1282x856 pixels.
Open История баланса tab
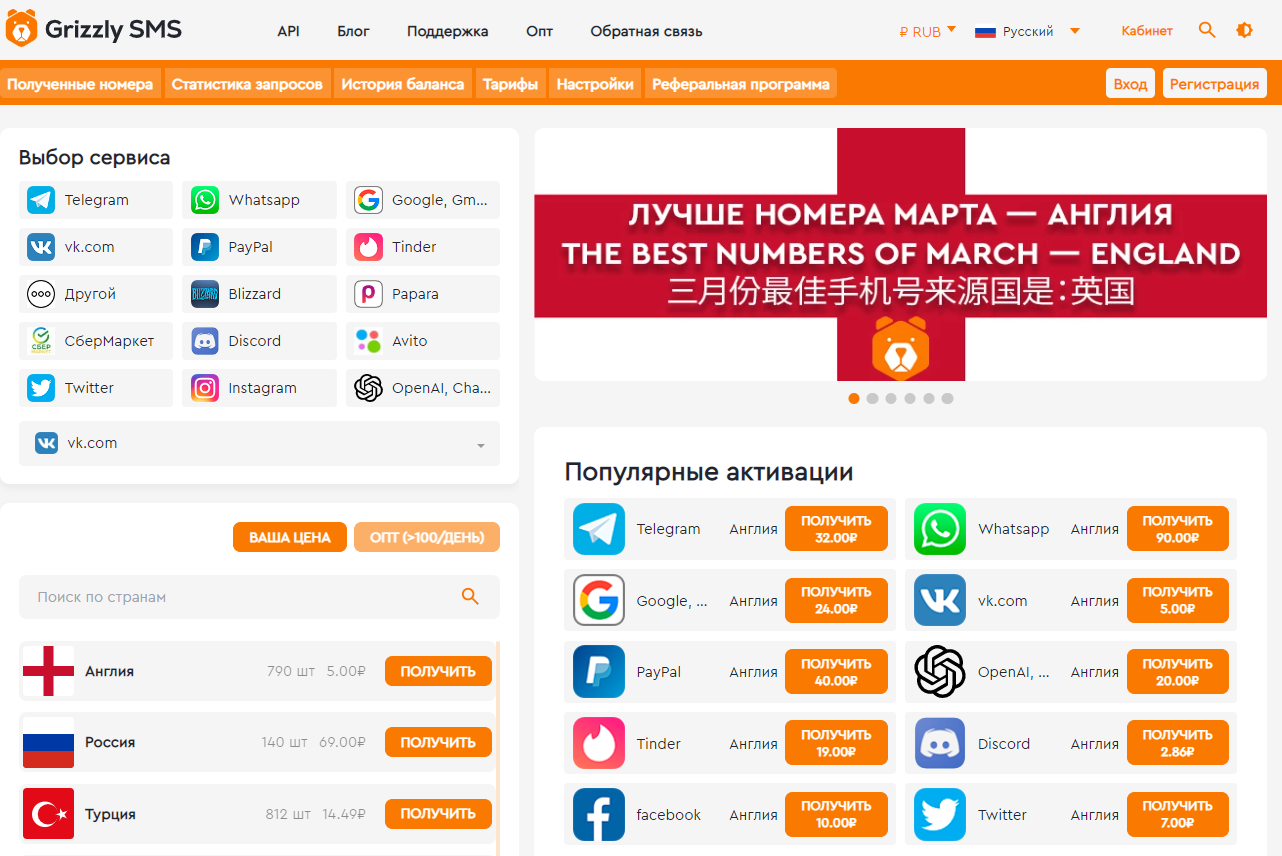tap(403, 84)
